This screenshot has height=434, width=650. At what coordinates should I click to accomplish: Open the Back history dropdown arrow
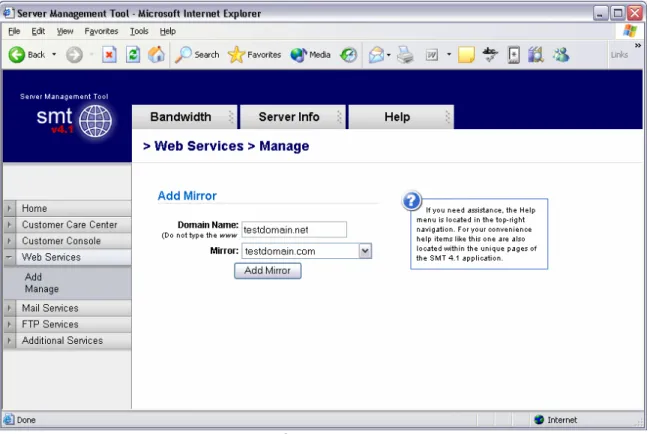(54, 55)
